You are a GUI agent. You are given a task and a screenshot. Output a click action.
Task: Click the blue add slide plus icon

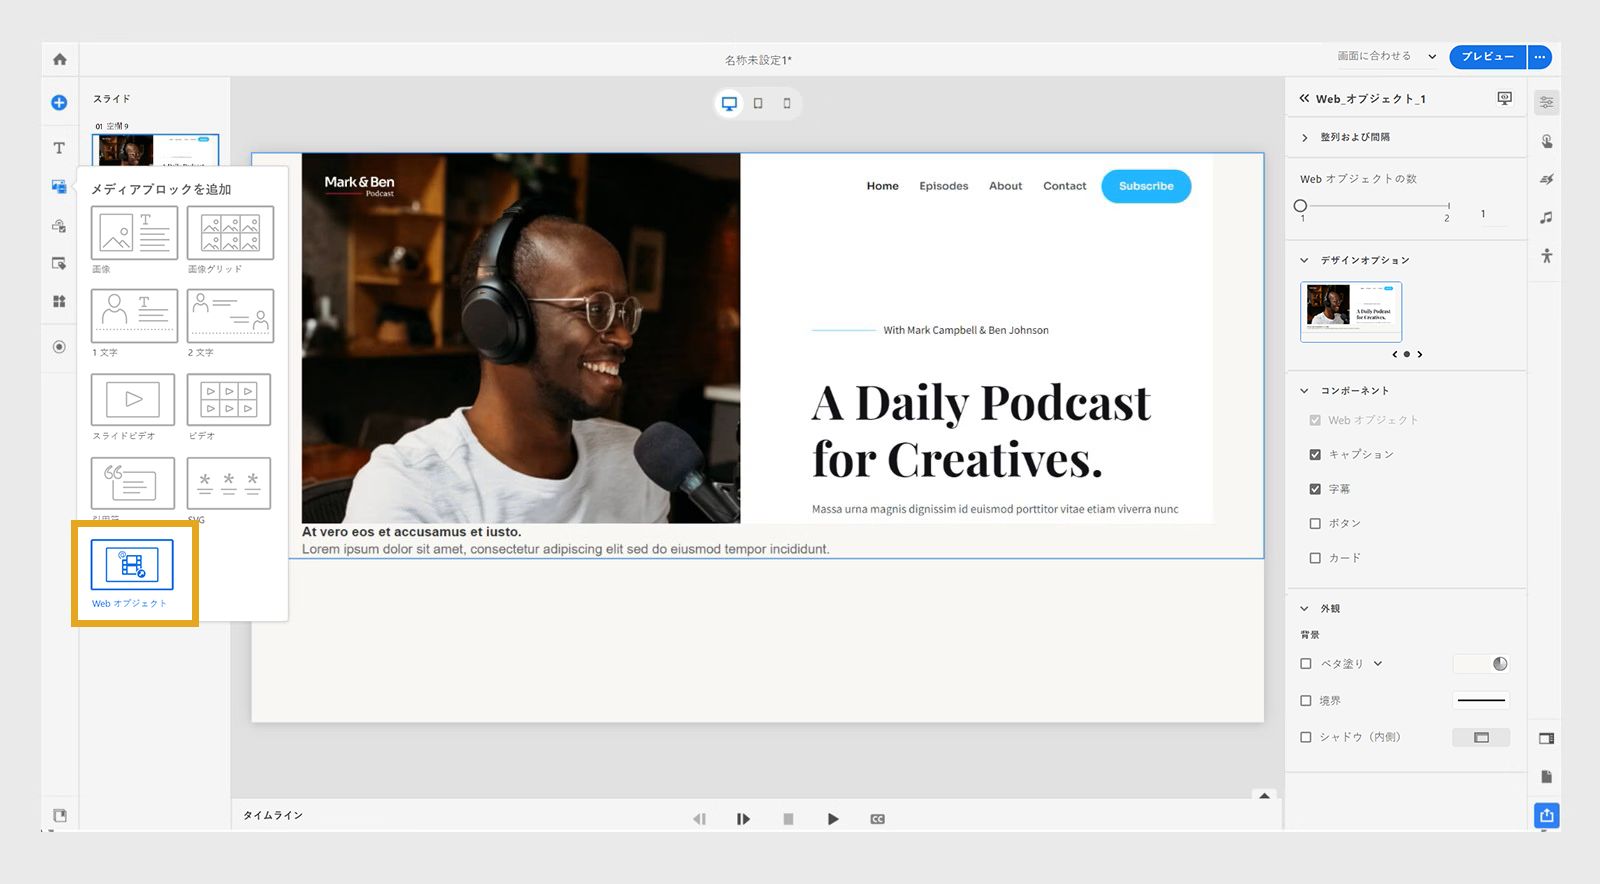pyautogui.click(x=59, y=102)
